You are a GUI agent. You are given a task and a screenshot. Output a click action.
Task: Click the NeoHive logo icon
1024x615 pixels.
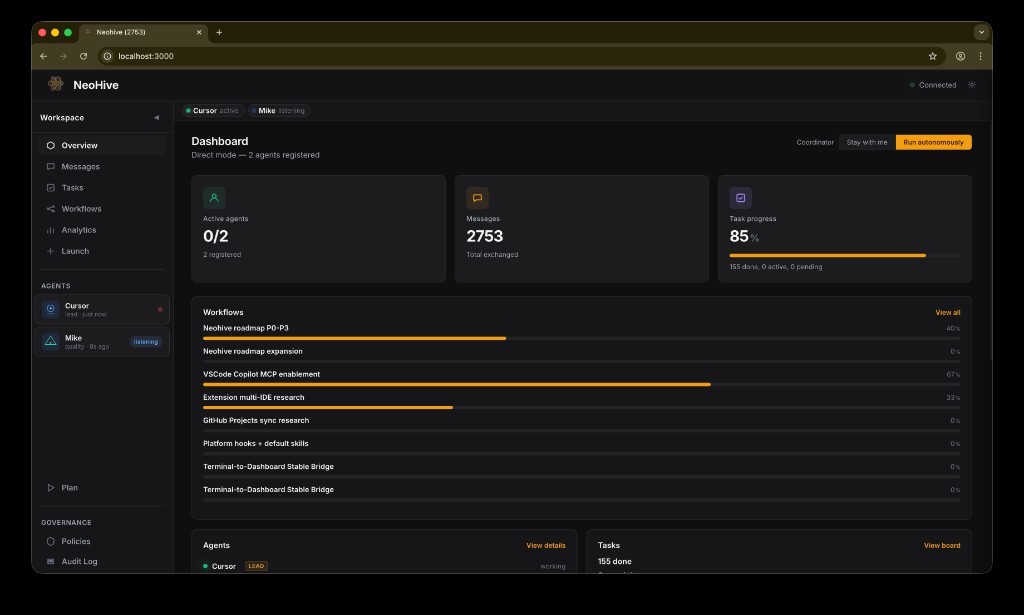point(56,84)
